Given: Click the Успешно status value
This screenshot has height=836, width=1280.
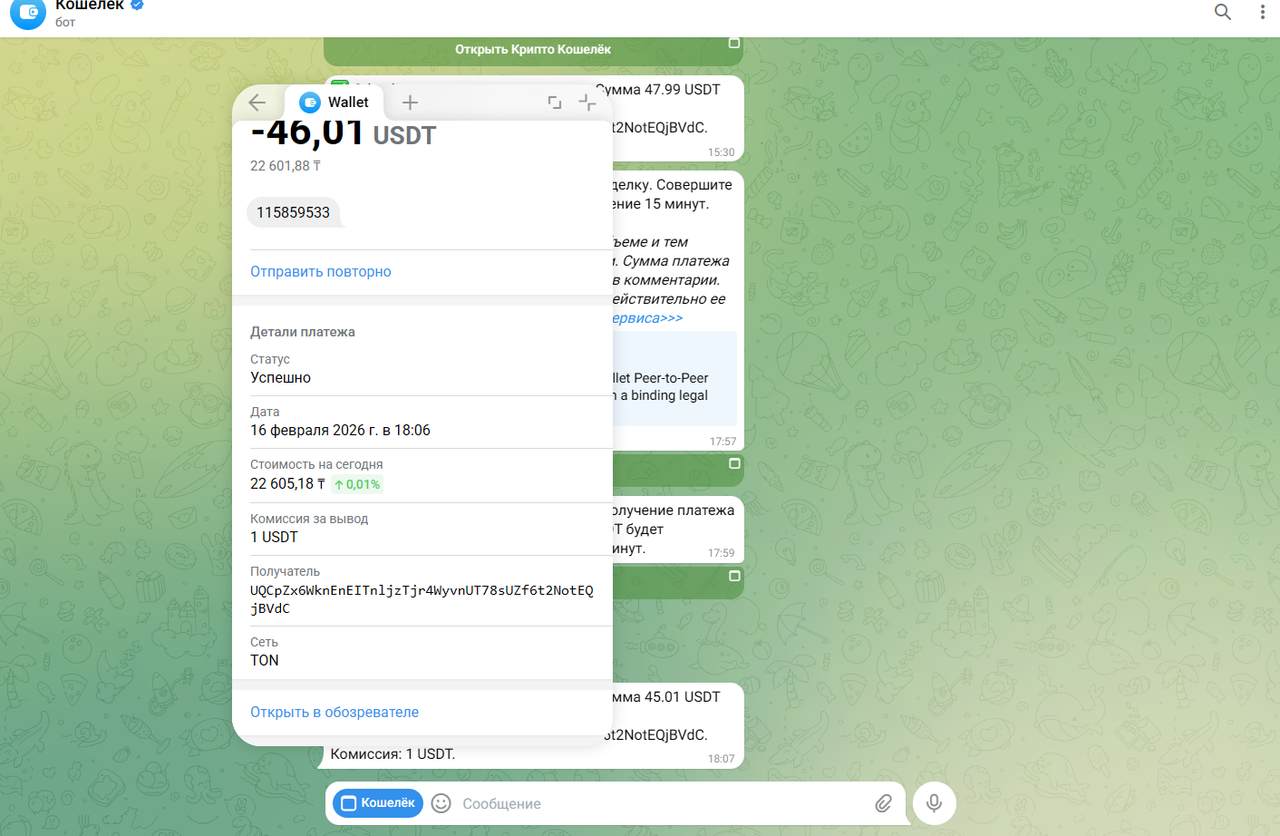Looking at the screenshot, I should pos(281,378).
